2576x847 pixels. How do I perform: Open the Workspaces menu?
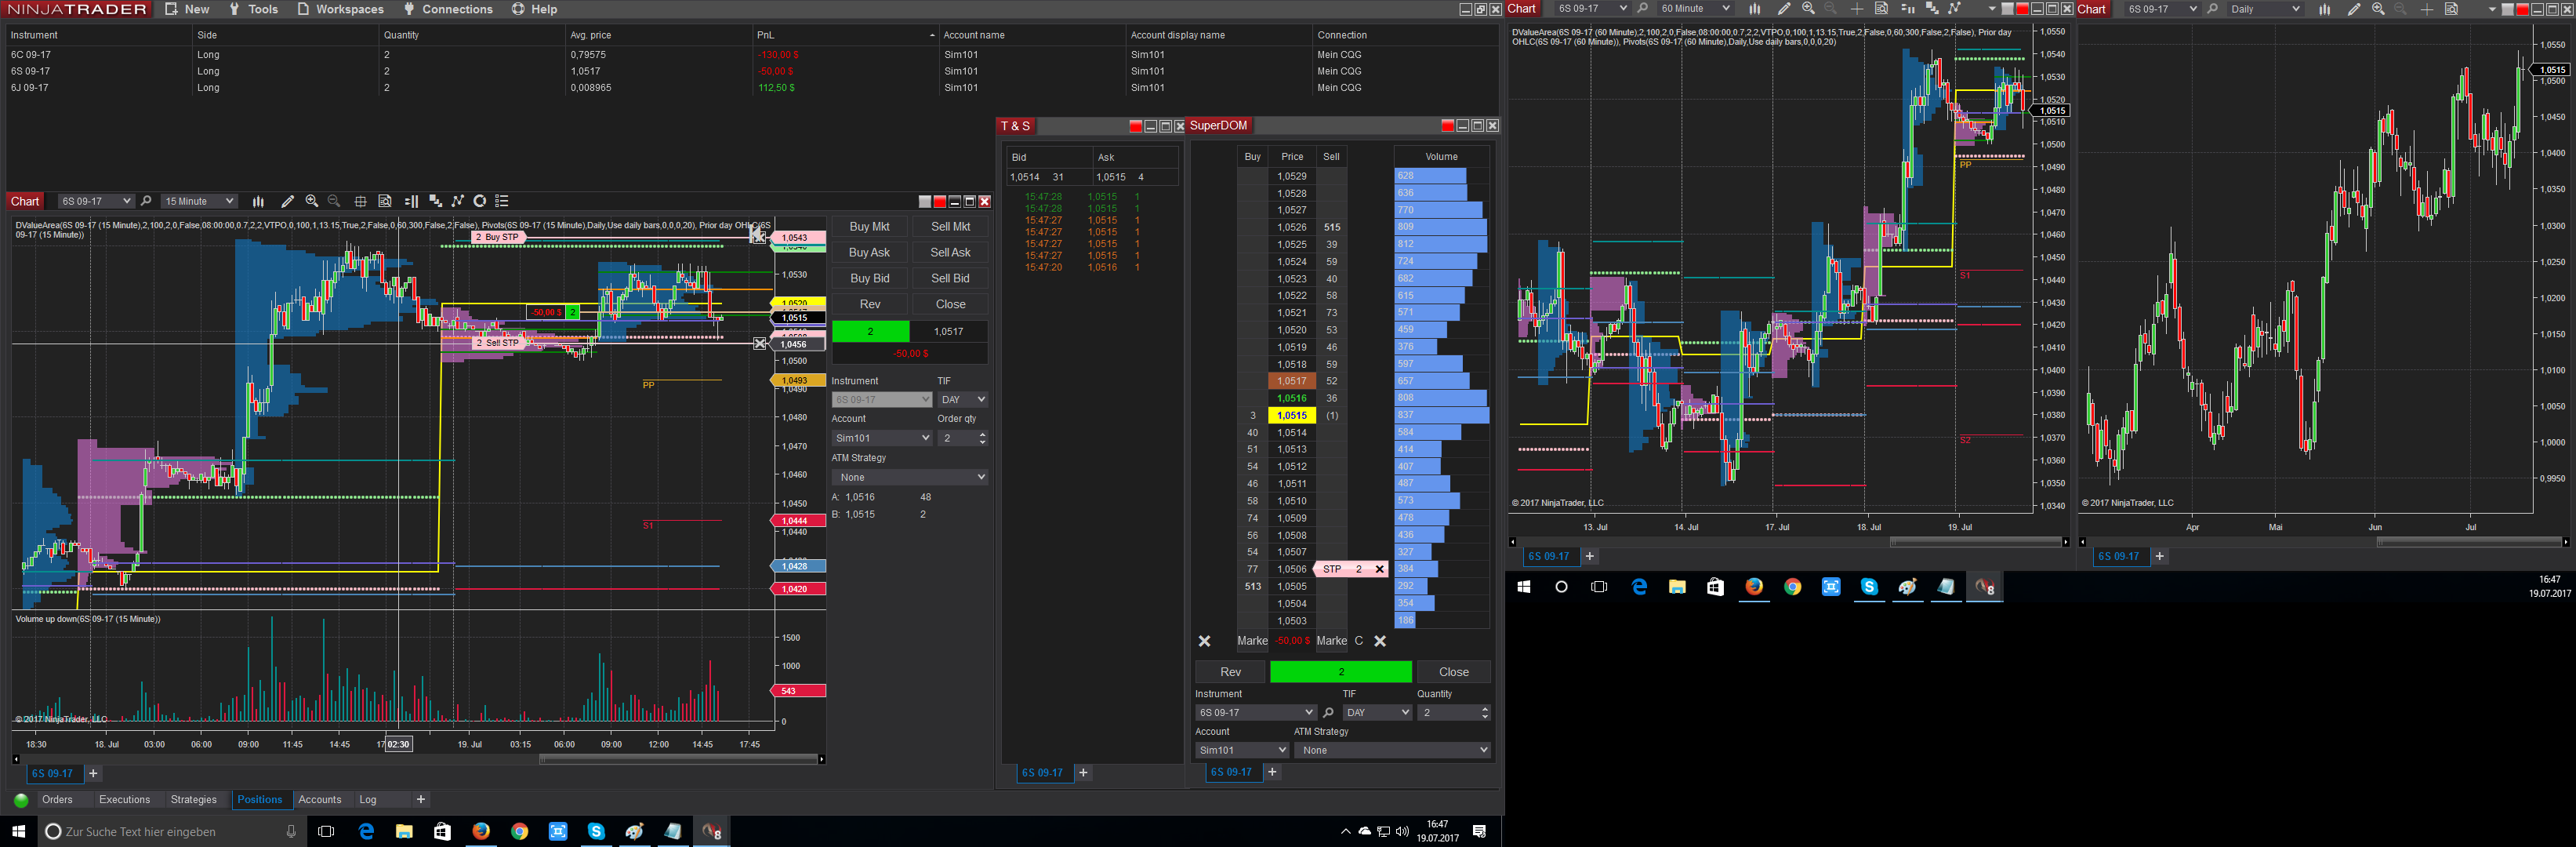coord(340,9)
